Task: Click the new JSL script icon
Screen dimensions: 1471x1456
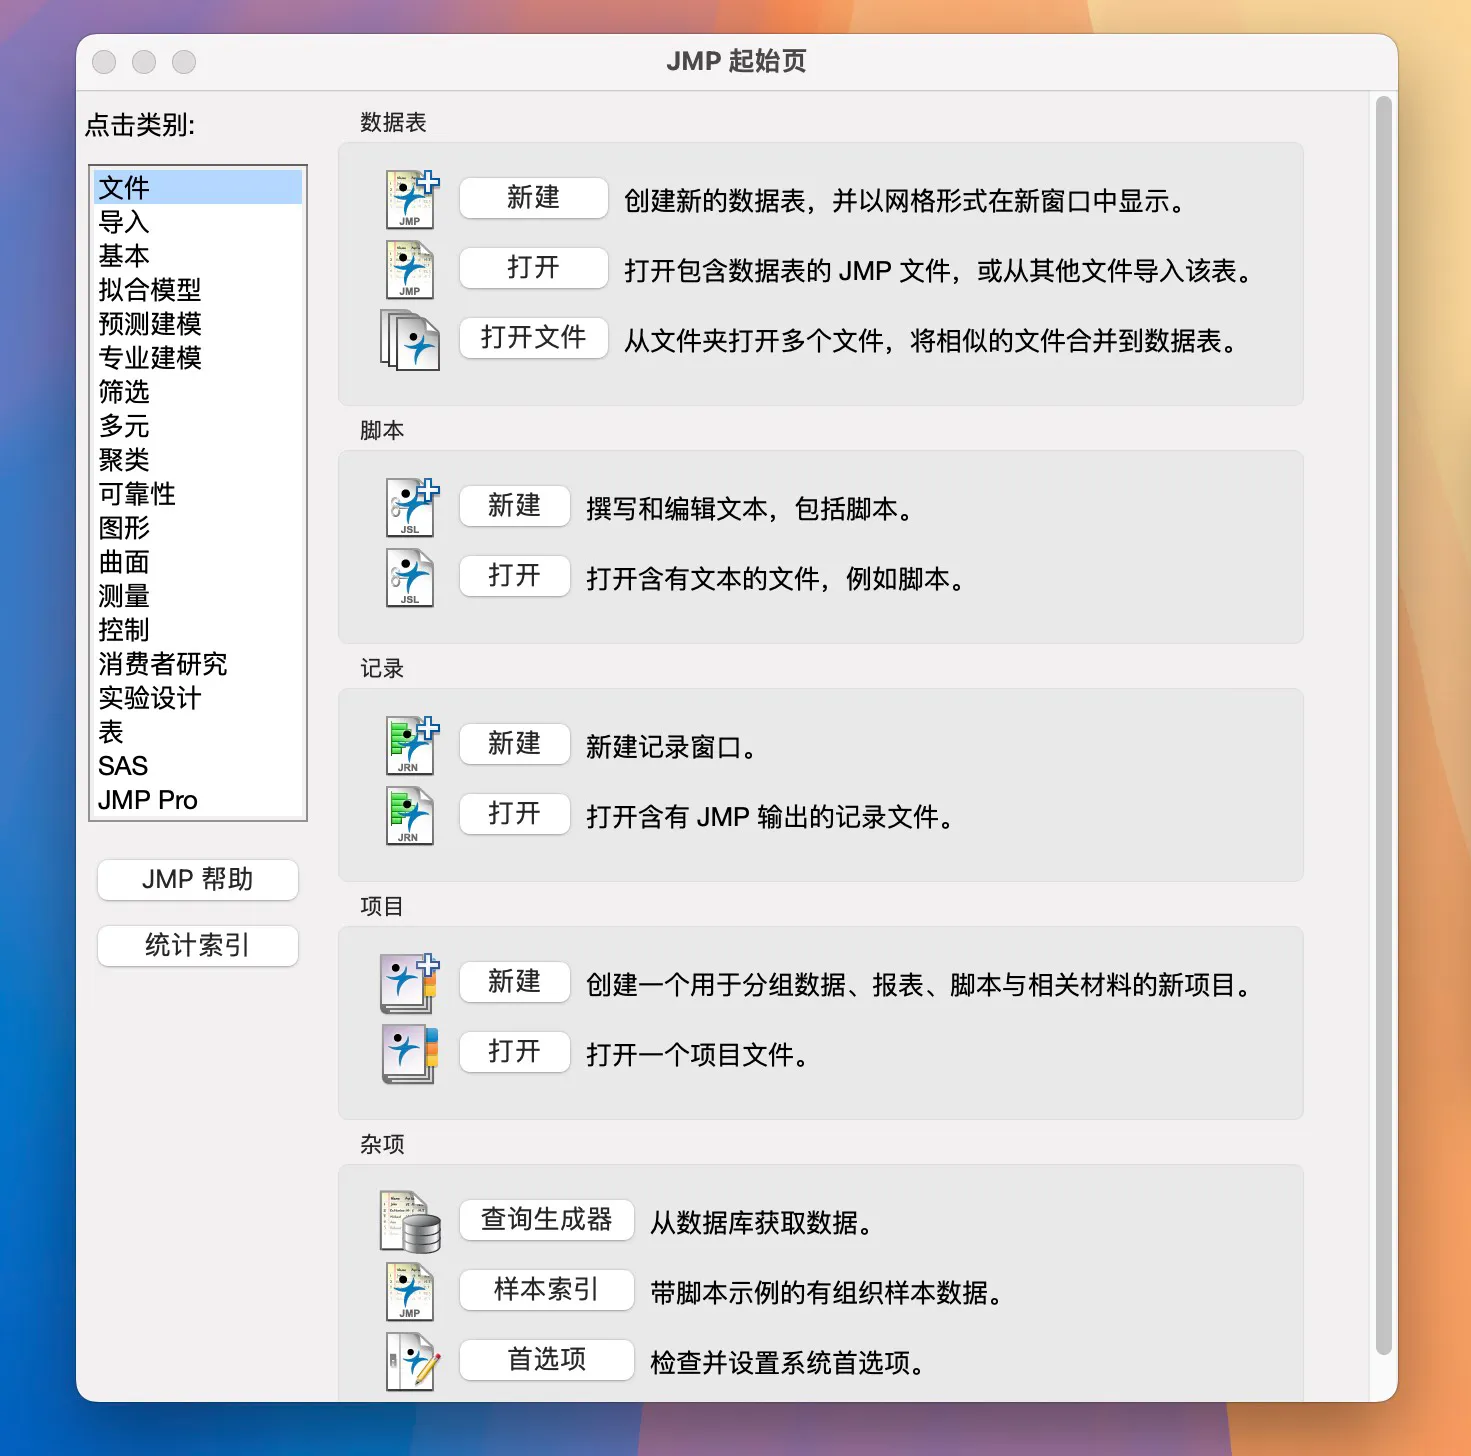Action: (x=411, y=508)
